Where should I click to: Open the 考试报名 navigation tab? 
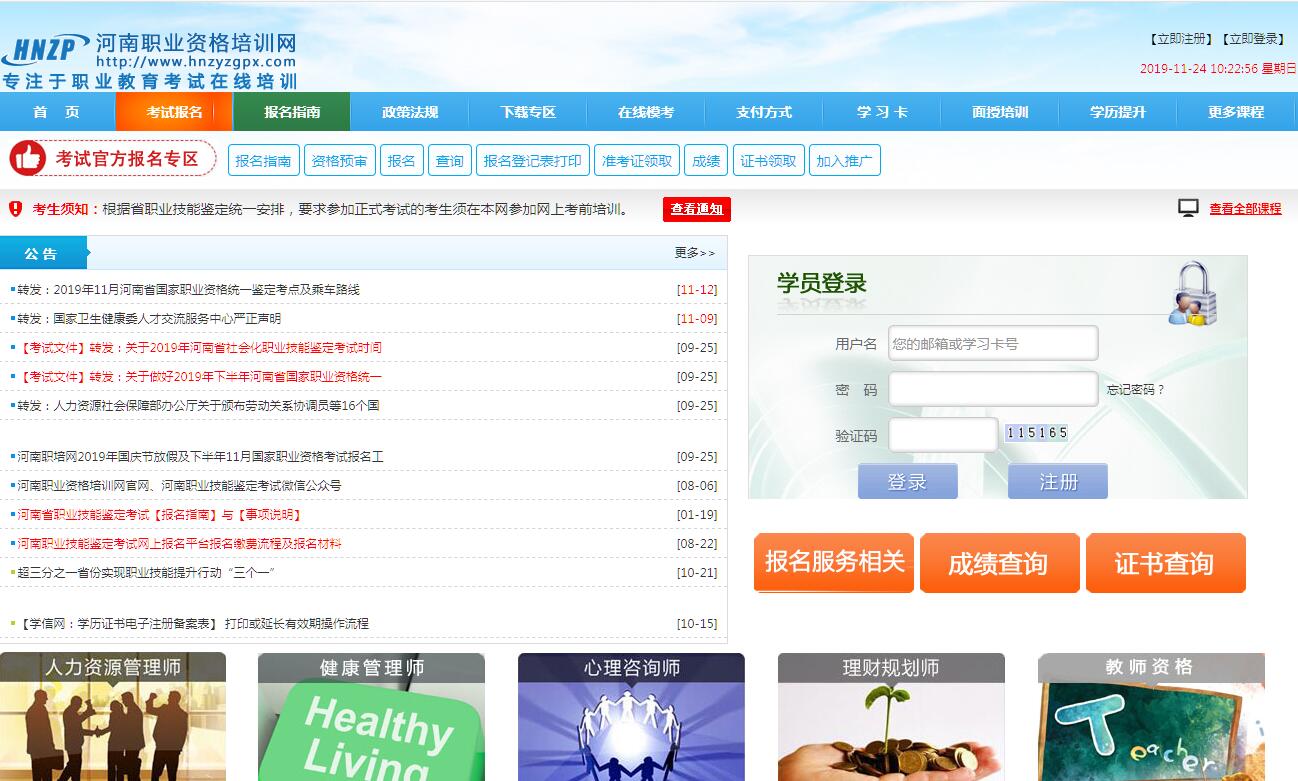pyautogui.click(x=174, y=112)
